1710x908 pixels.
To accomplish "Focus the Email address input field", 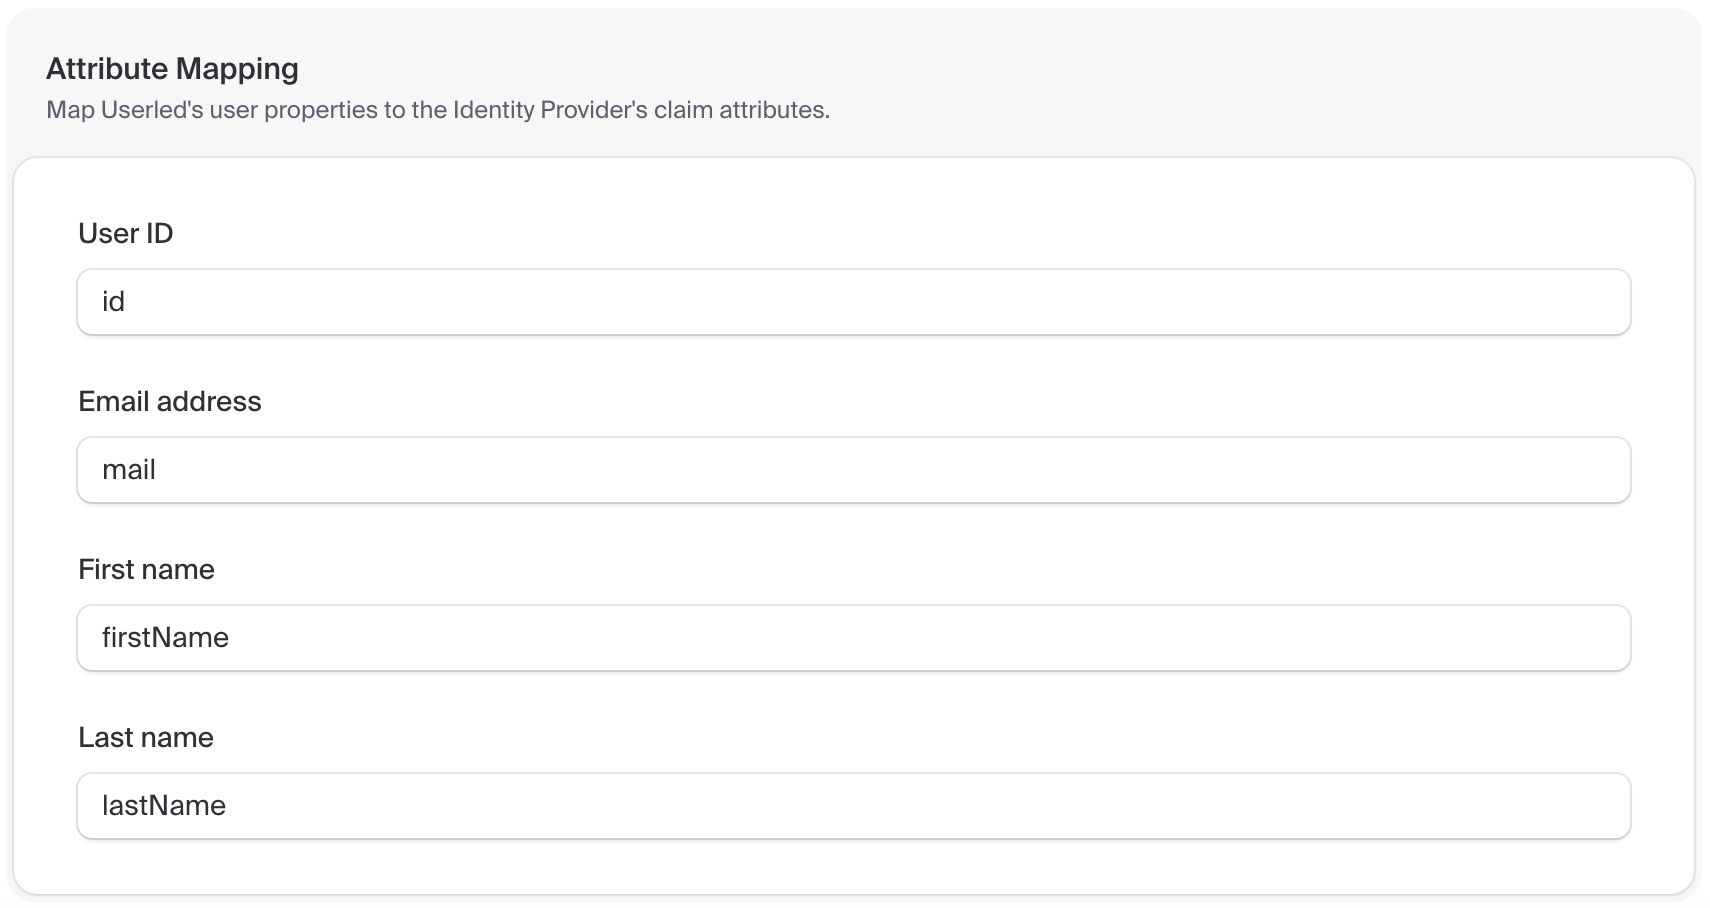I will (x=853, y=470).
